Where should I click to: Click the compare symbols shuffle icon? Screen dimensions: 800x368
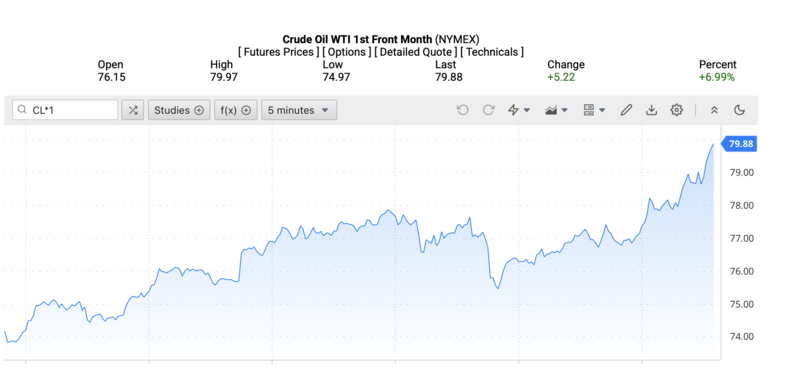(133, 110)
